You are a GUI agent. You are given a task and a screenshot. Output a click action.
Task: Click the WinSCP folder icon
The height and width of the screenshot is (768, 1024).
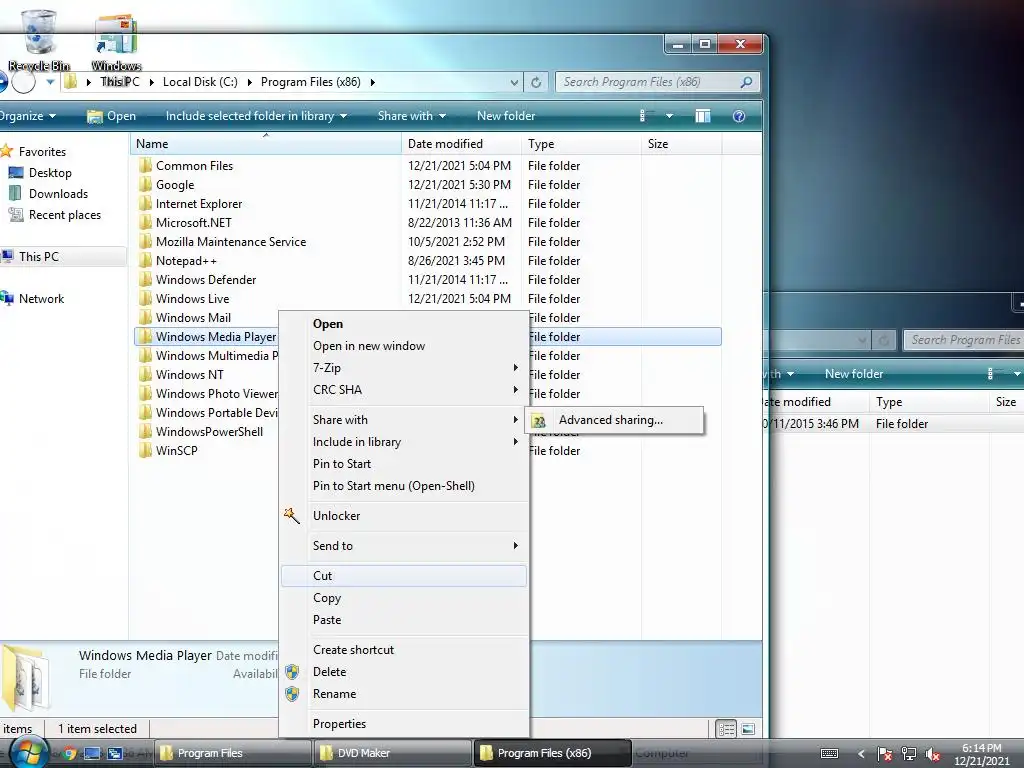(x=146, y=451)
